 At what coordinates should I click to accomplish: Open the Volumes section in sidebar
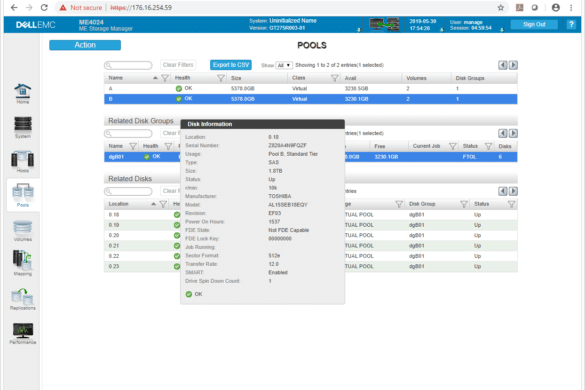[22, 231]
